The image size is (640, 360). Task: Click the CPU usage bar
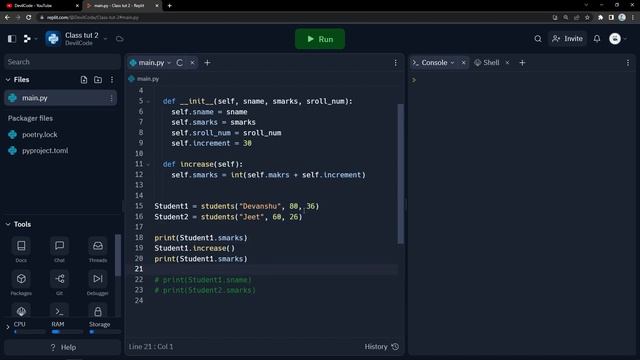[x=29, y=332]
